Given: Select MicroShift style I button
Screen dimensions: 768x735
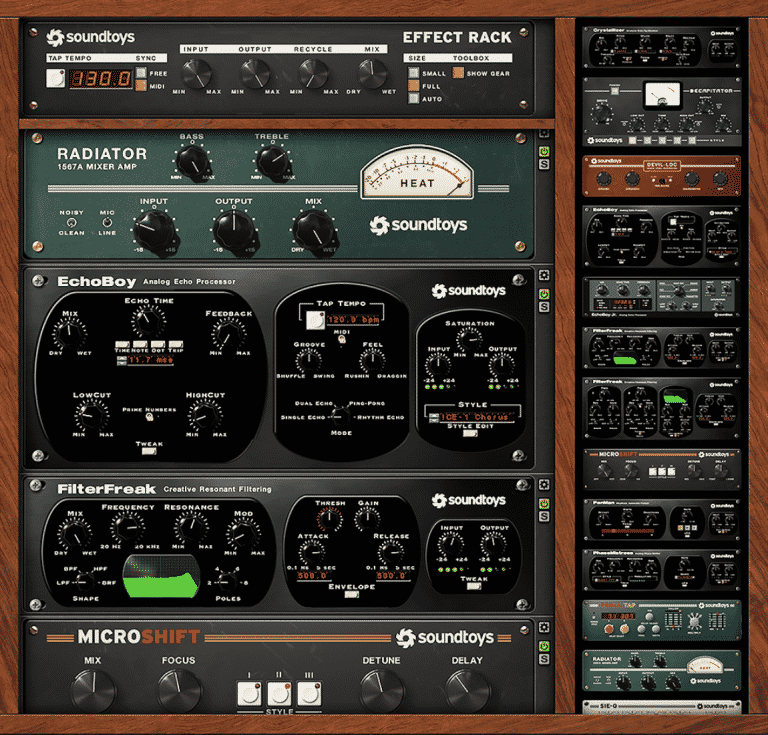Looking at the screenshot, I should click(x=249, y=693).
